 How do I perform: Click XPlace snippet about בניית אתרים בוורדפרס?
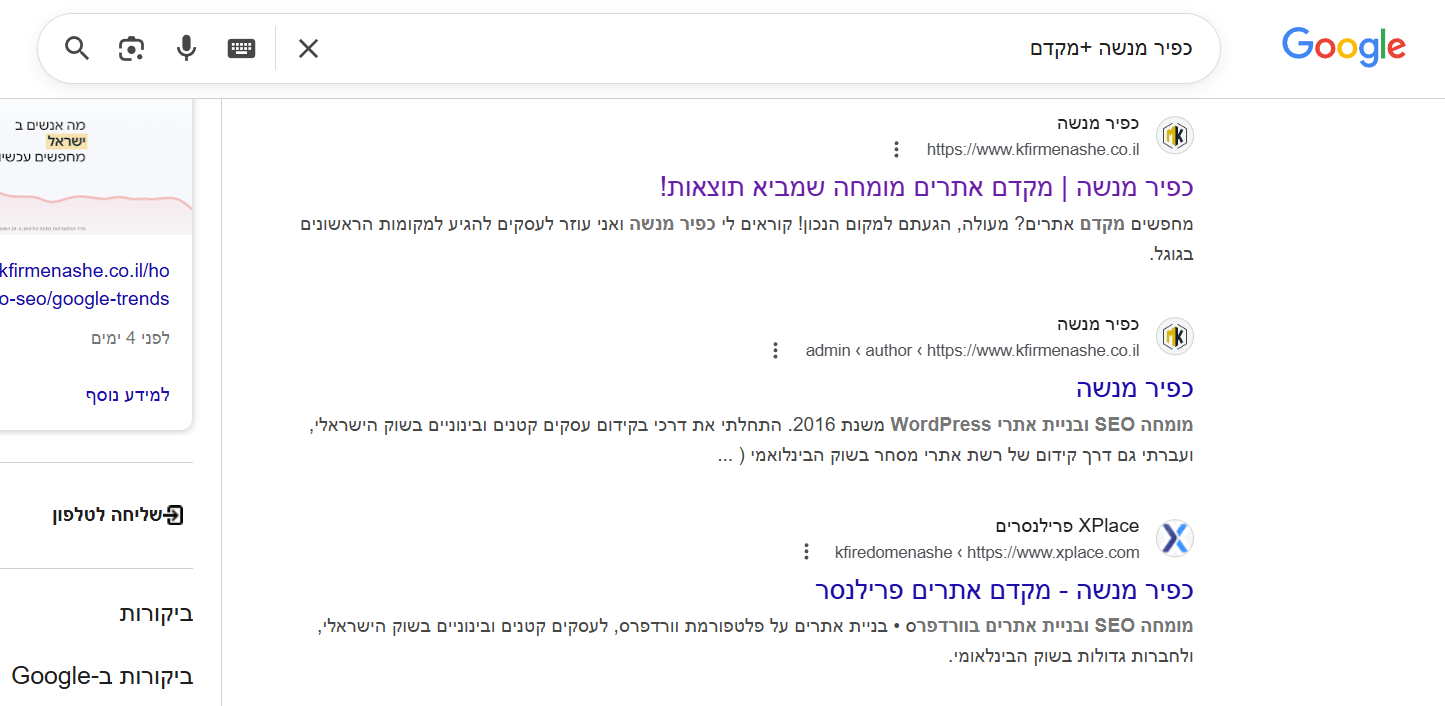click(756, 641)
